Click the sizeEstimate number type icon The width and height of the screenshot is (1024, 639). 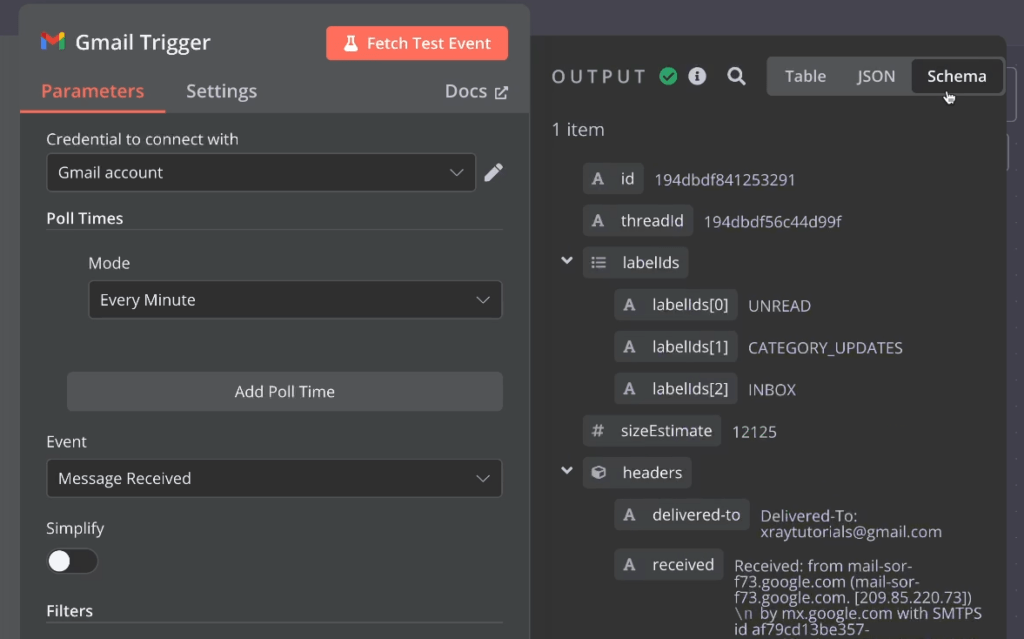pyautogui.click(x=598, y=431)
